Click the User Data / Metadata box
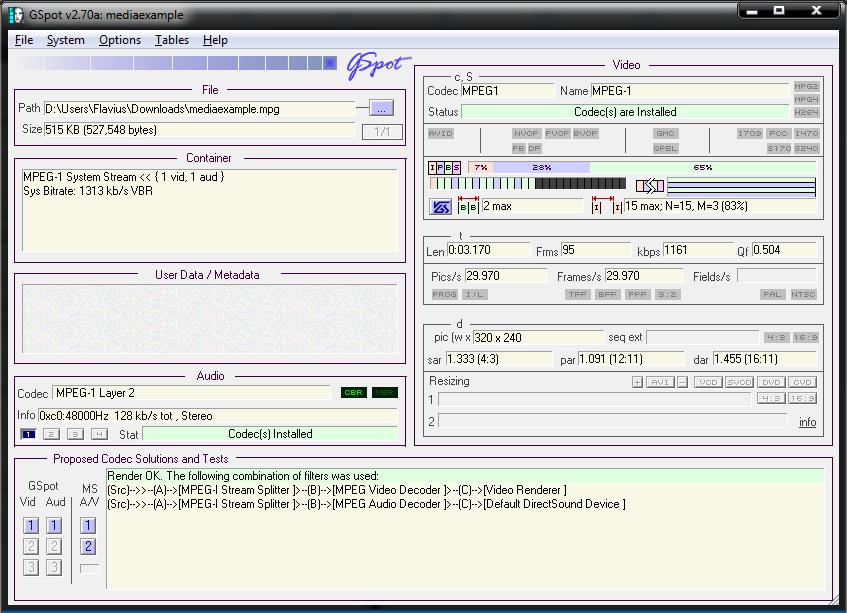 pos(210,319)
